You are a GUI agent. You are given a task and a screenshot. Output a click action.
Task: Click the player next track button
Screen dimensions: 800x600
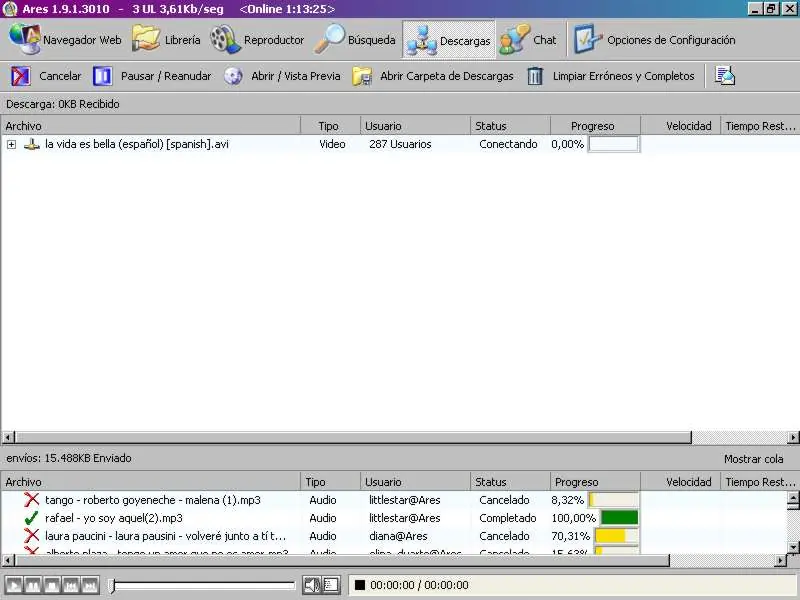click(89, 585)
